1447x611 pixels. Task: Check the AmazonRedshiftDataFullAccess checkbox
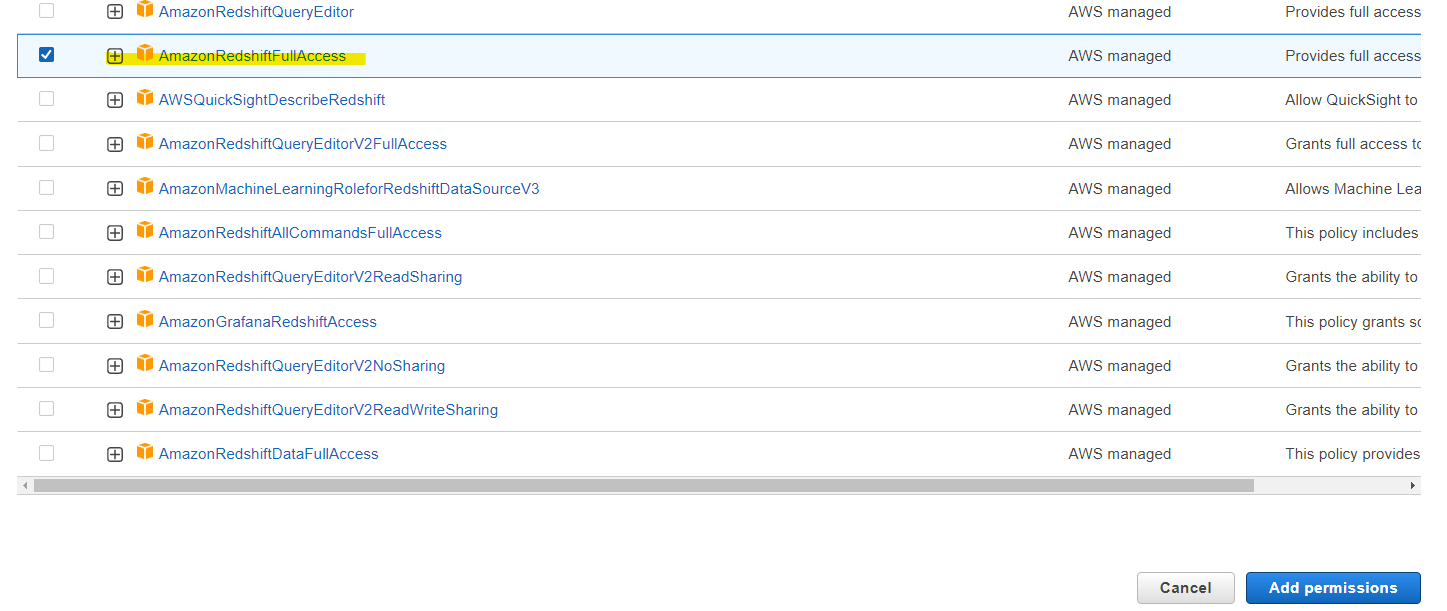tap(46, 453)
